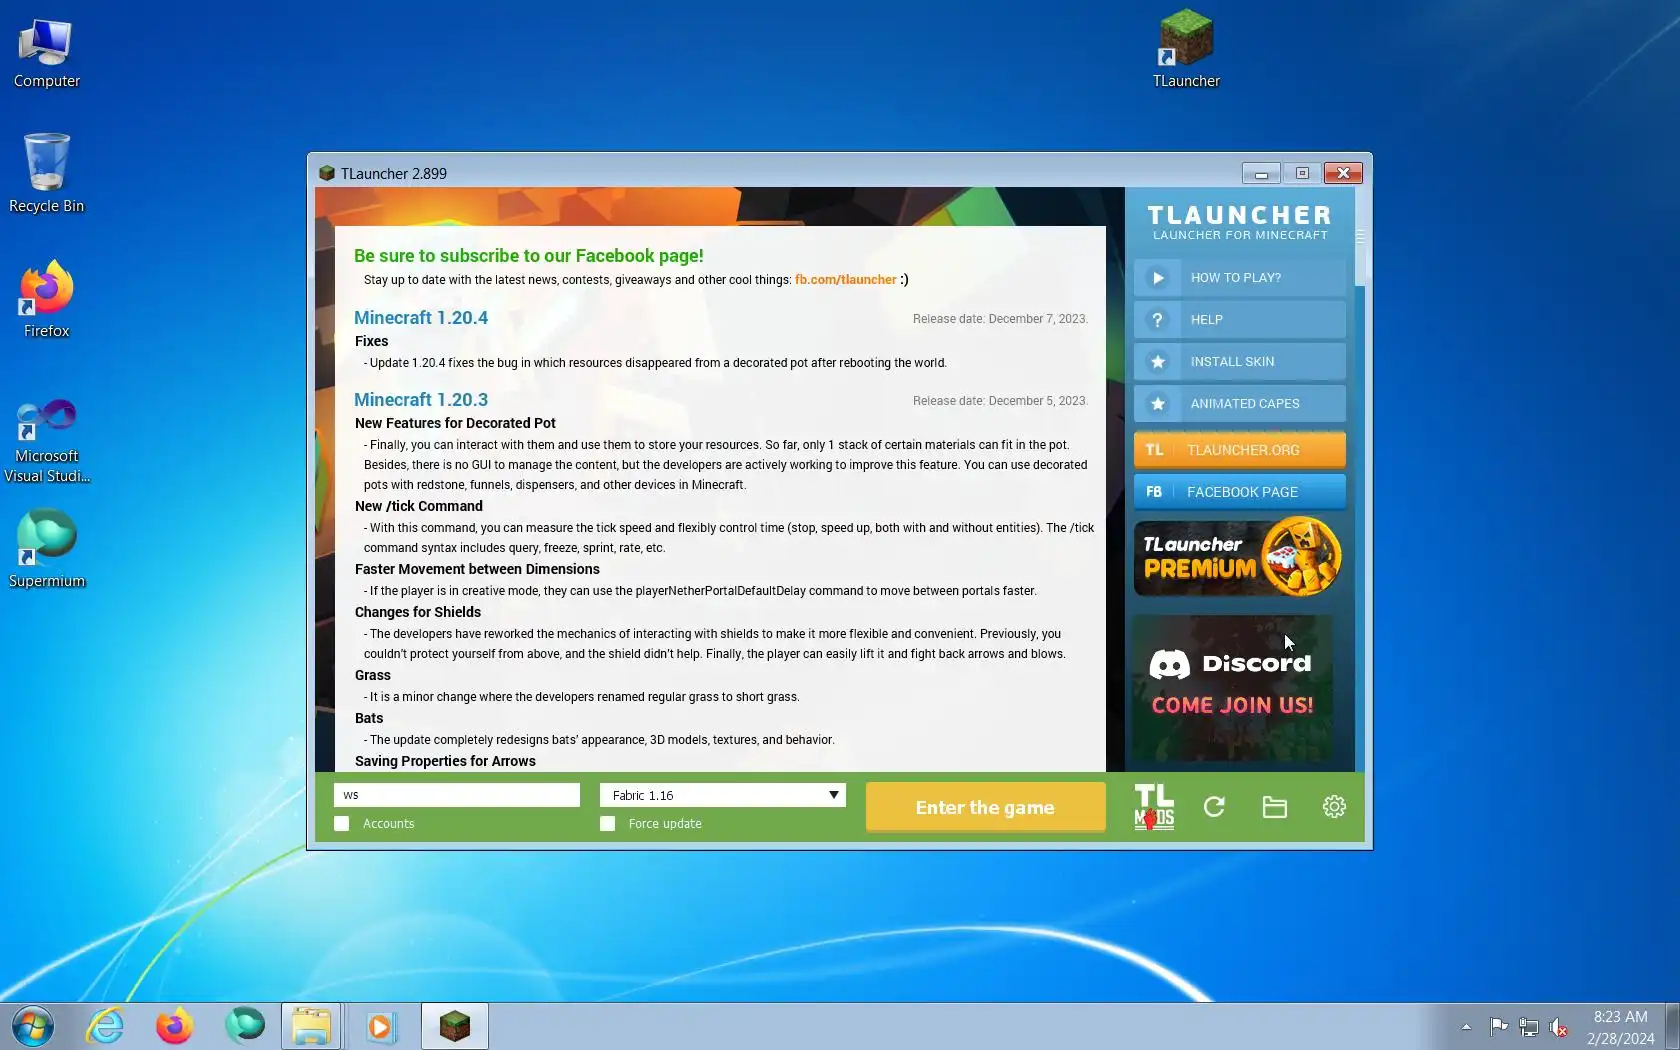Click the 'Grass' section heading

click(373, 675)
